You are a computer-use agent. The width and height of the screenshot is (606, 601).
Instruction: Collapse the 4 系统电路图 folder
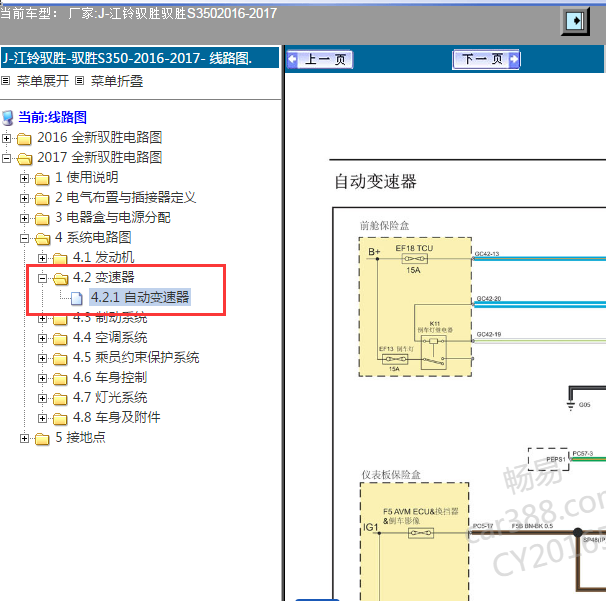(24, 238)
